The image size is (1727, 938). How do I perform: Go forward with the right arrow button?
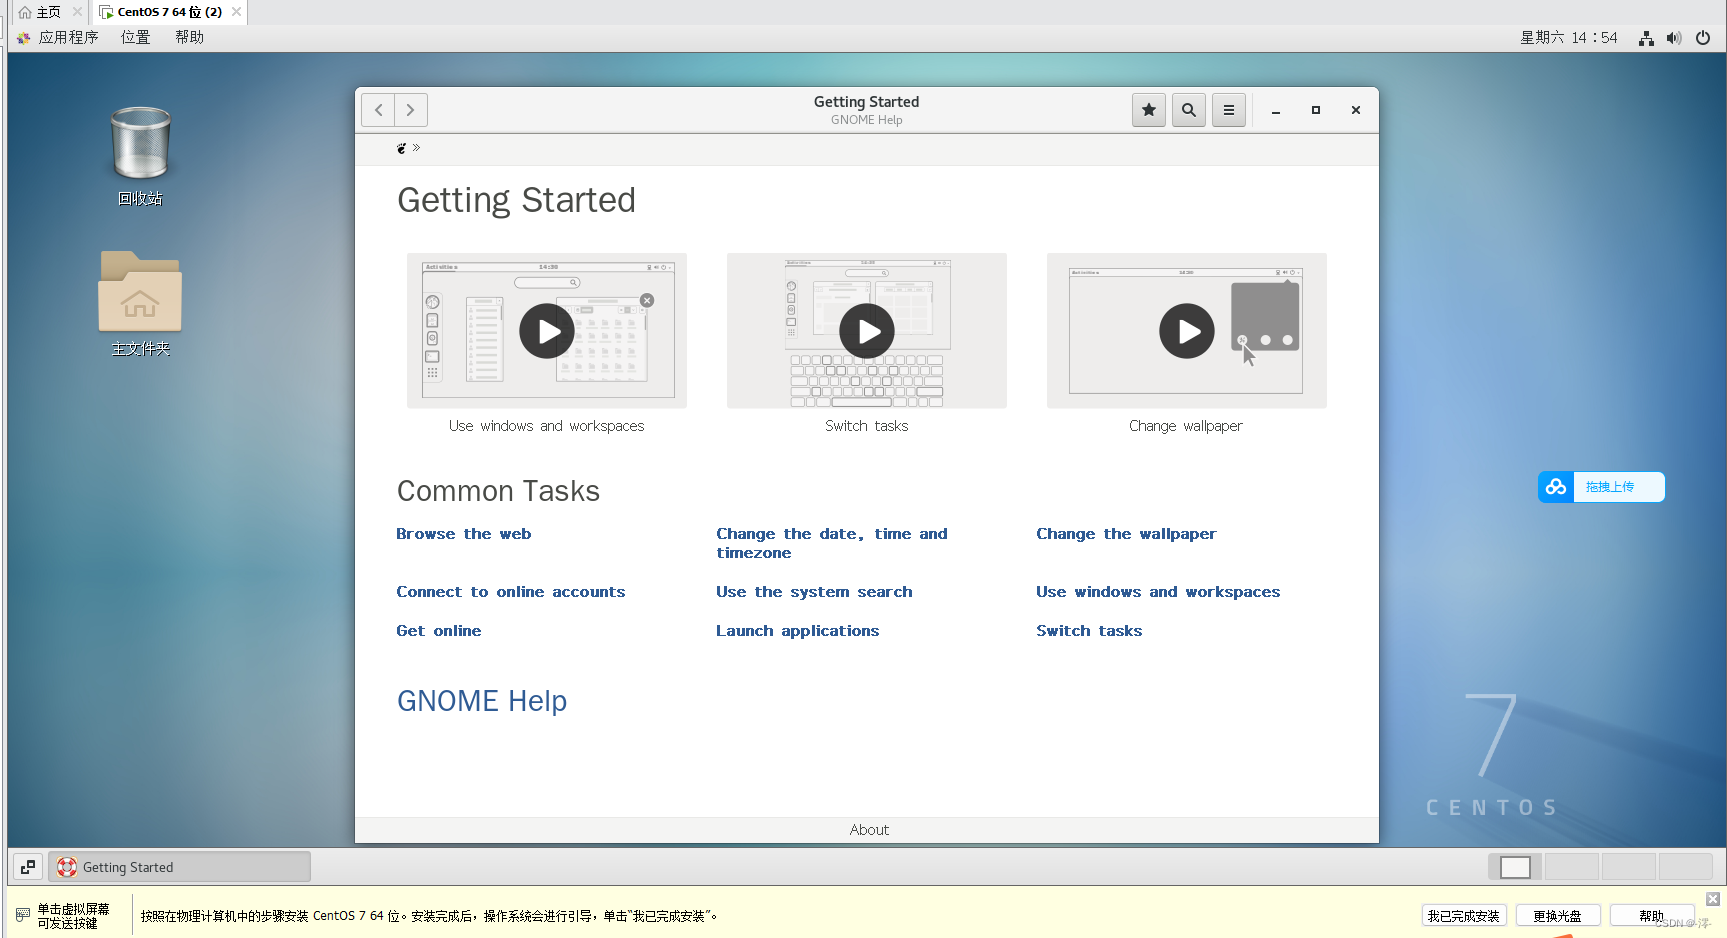coord(411,110)
